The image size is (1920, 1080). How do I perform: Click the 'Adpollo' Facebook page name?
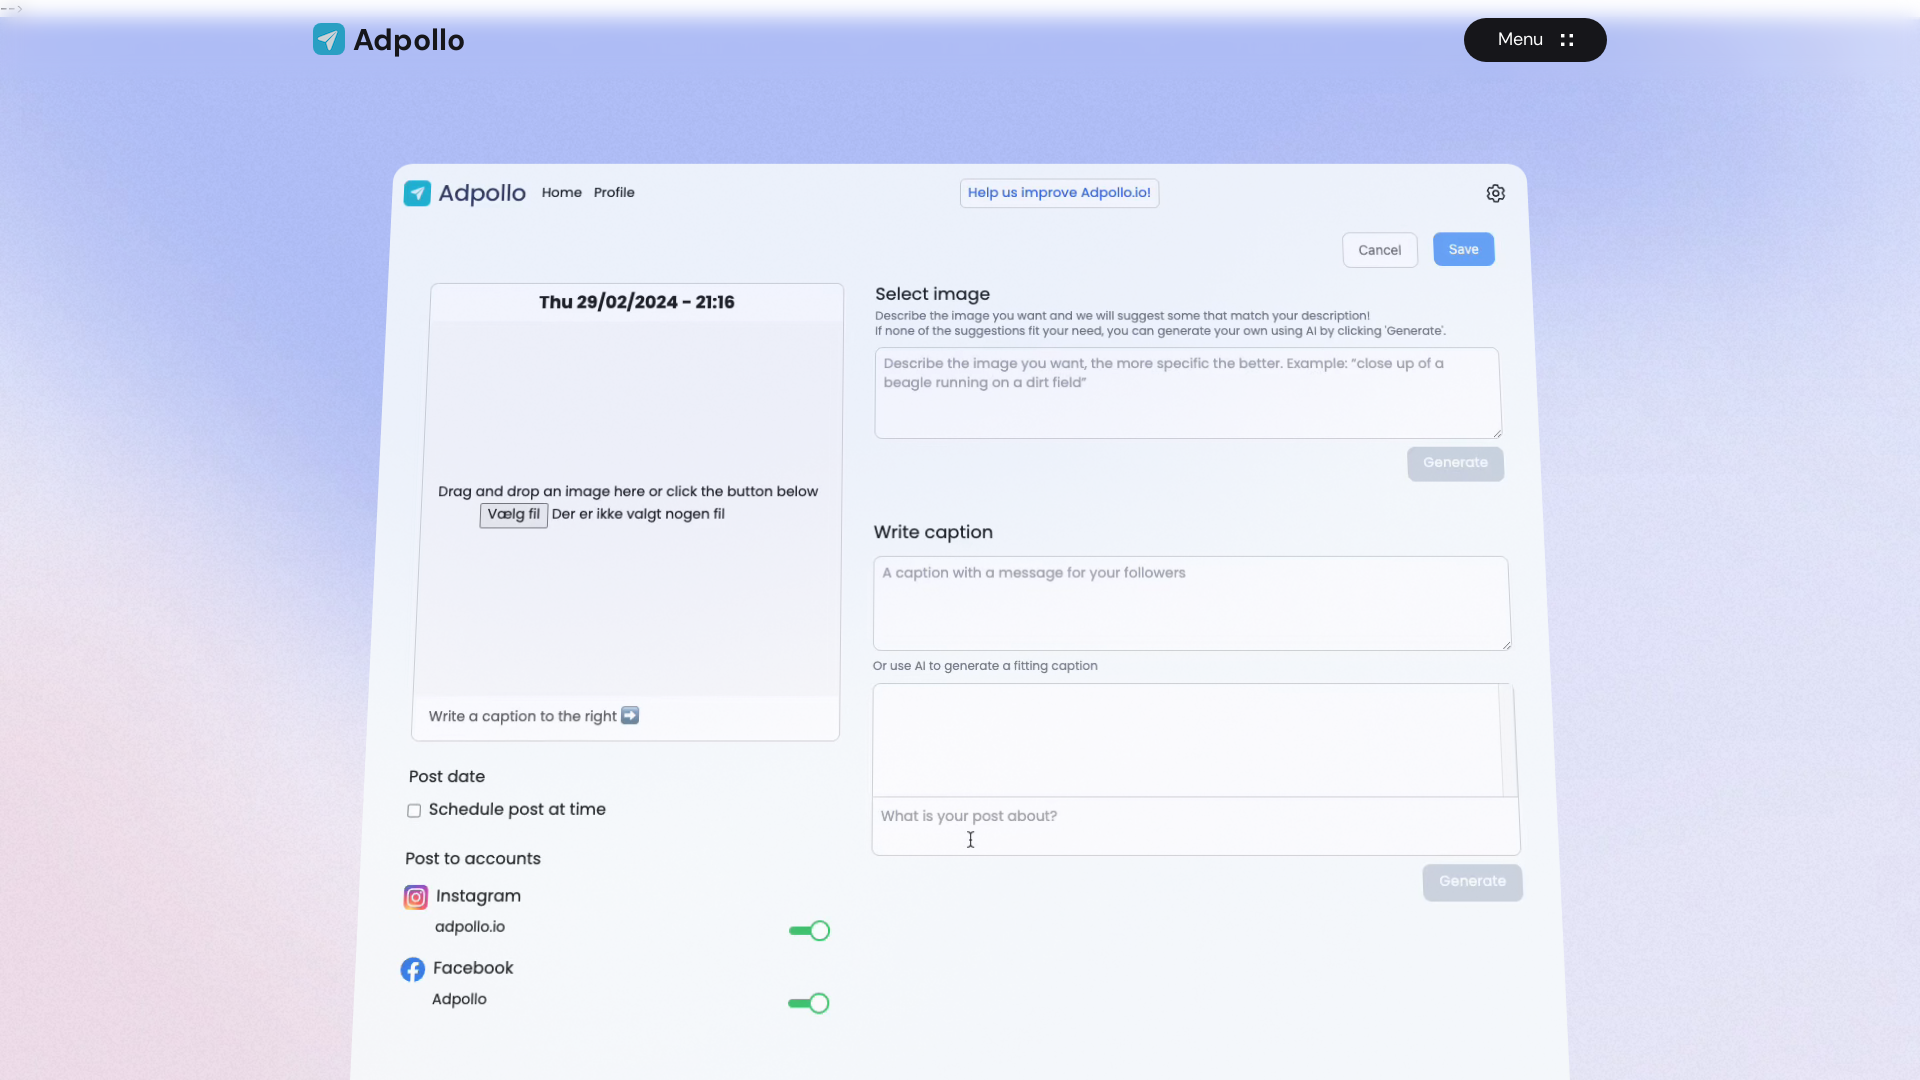tap(459, 999)
